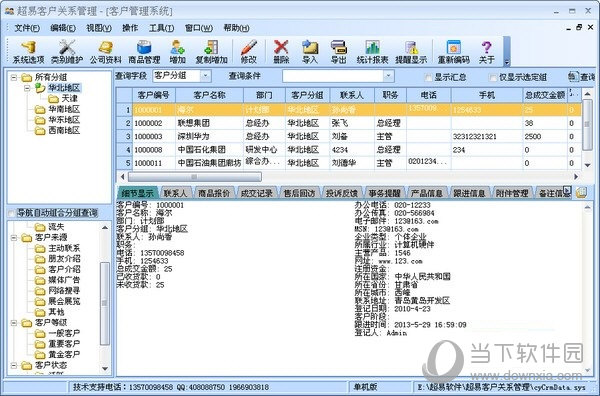
Task: Collapse the 华北地区 tree node expander
Action: [x=27, y=88]
